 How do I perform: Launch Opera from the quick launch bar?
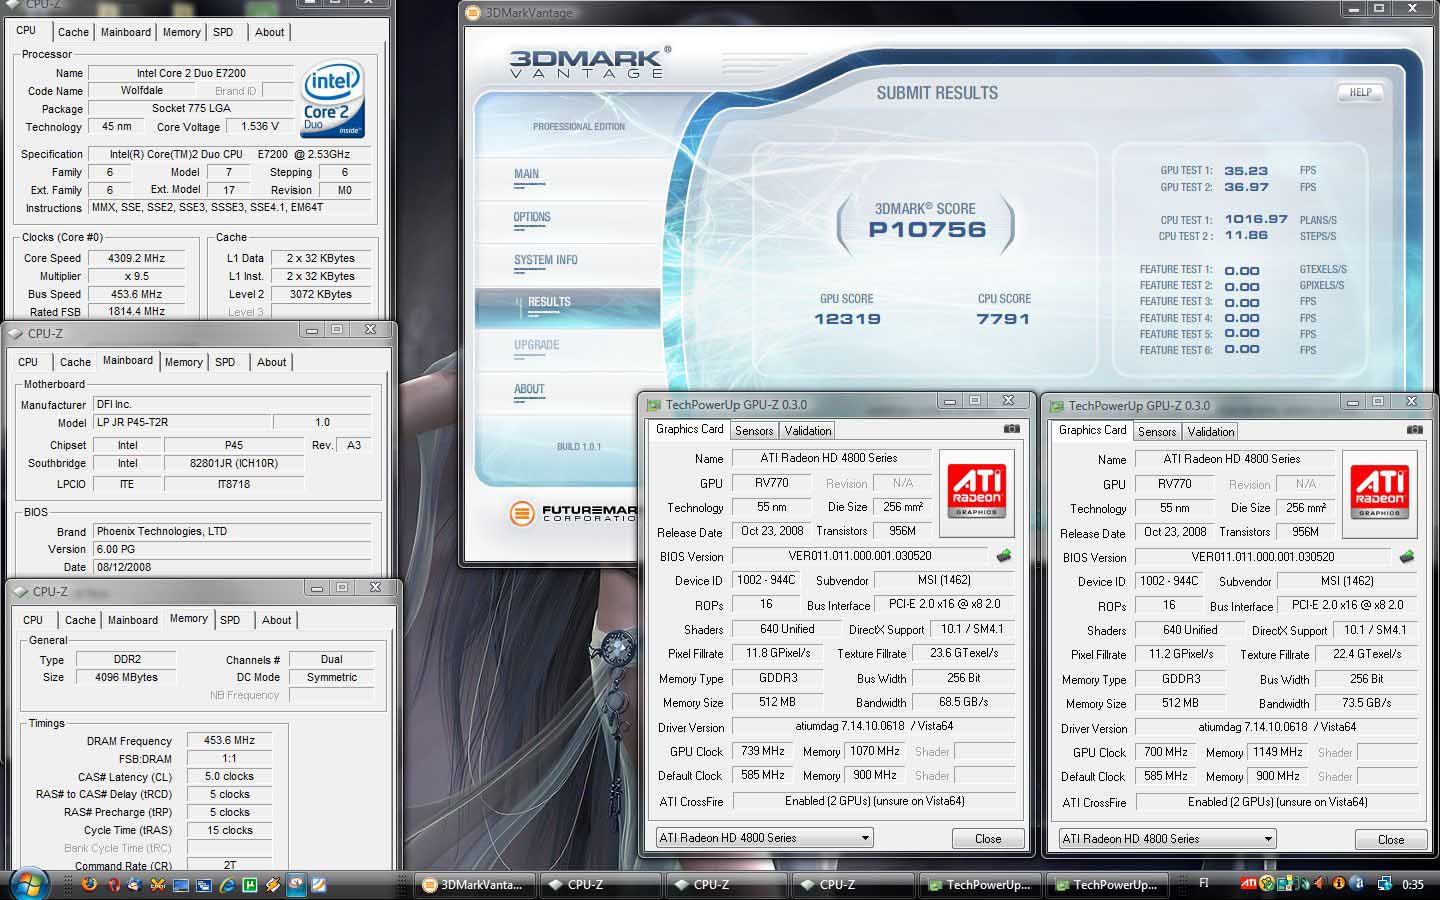(113, 885)
